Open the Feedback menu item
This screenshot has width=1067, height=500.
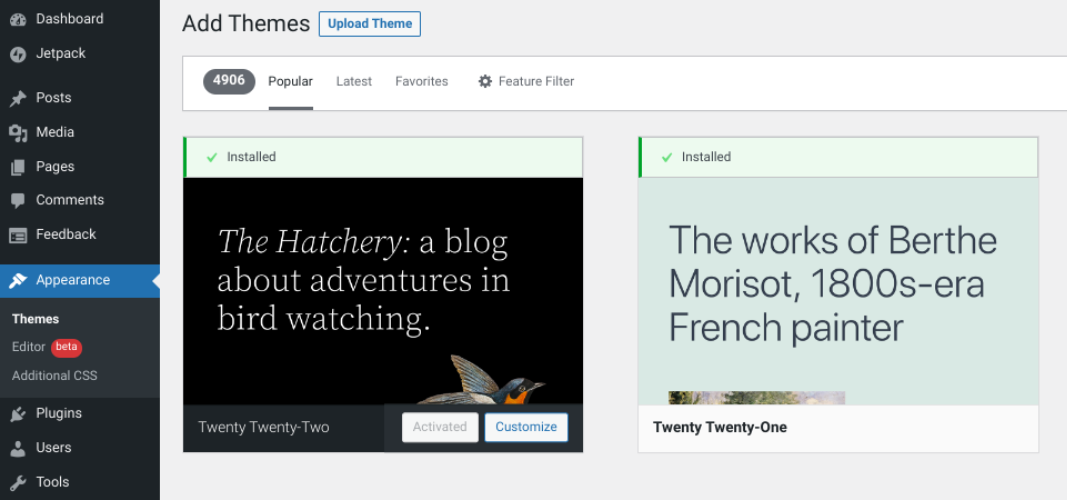[80, 234]
